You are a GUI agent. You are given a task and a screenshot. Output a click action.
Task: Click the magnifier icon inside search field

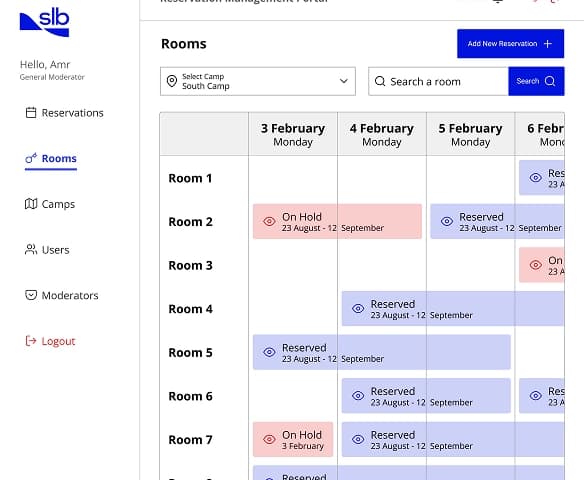tap(380, 81)
